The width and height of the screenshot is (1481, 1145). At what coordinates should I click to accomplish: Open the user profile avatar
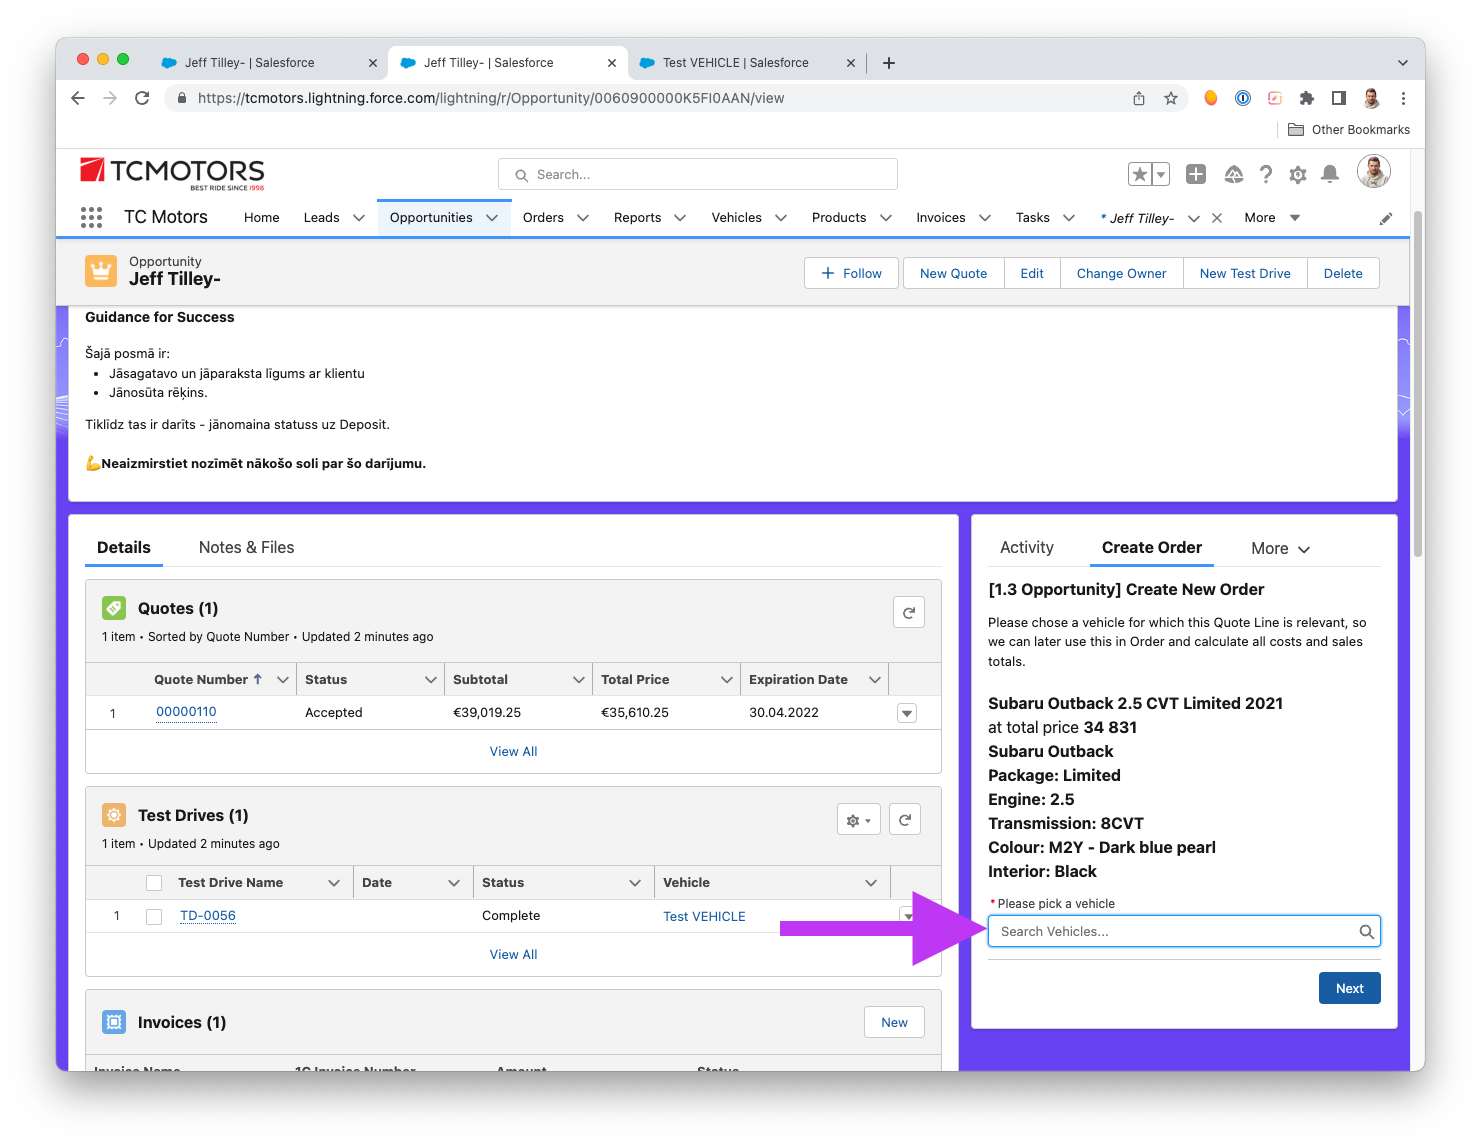pyautogui.click(x=1374, y=172)
